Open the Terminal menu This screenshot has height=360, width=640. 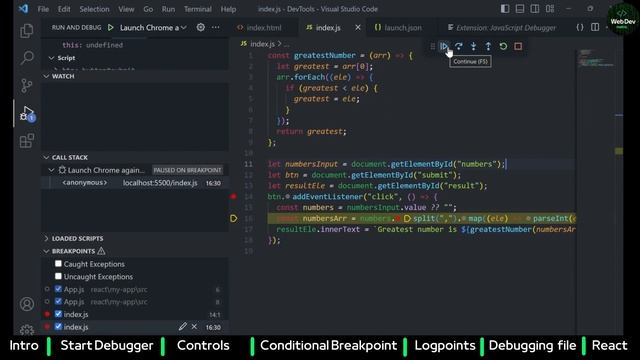tap(198, 9)
